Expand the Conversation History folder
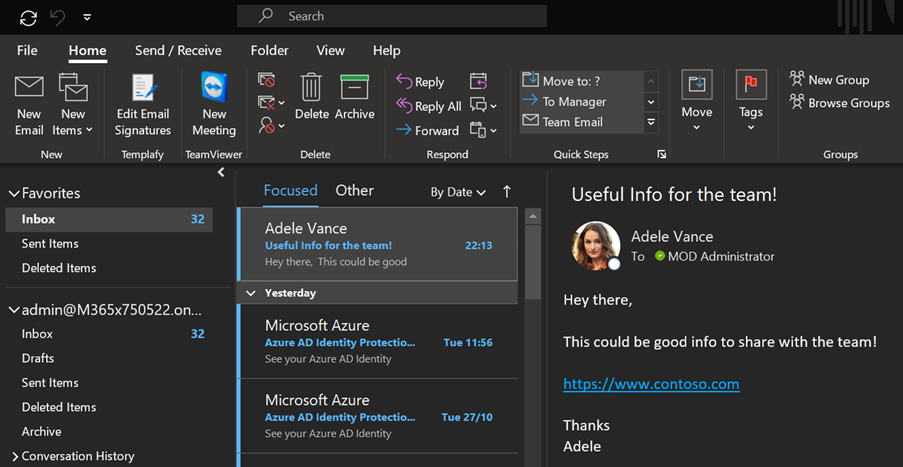The image size is (903, 467). 15,457
